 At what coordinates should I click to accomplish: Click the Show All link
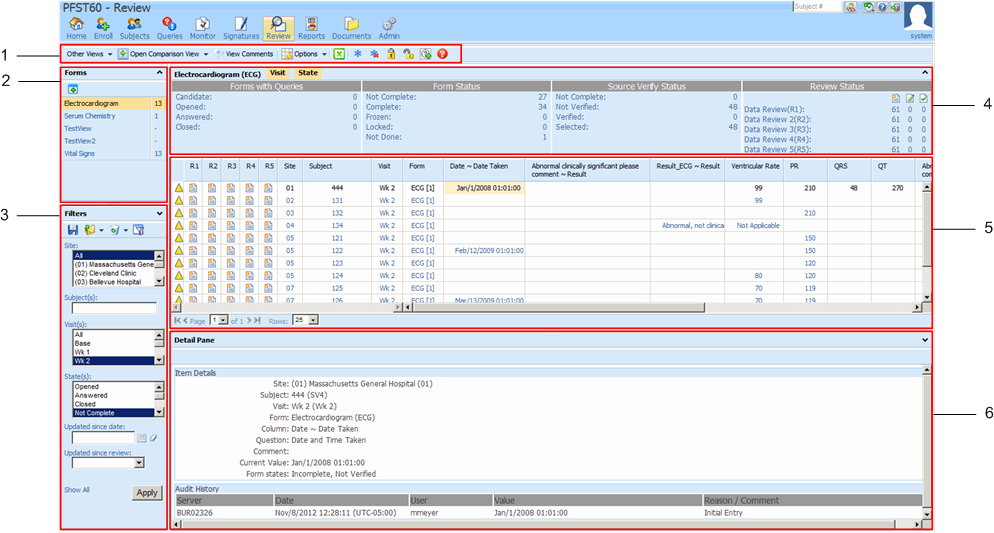click(x=77, y=490)
